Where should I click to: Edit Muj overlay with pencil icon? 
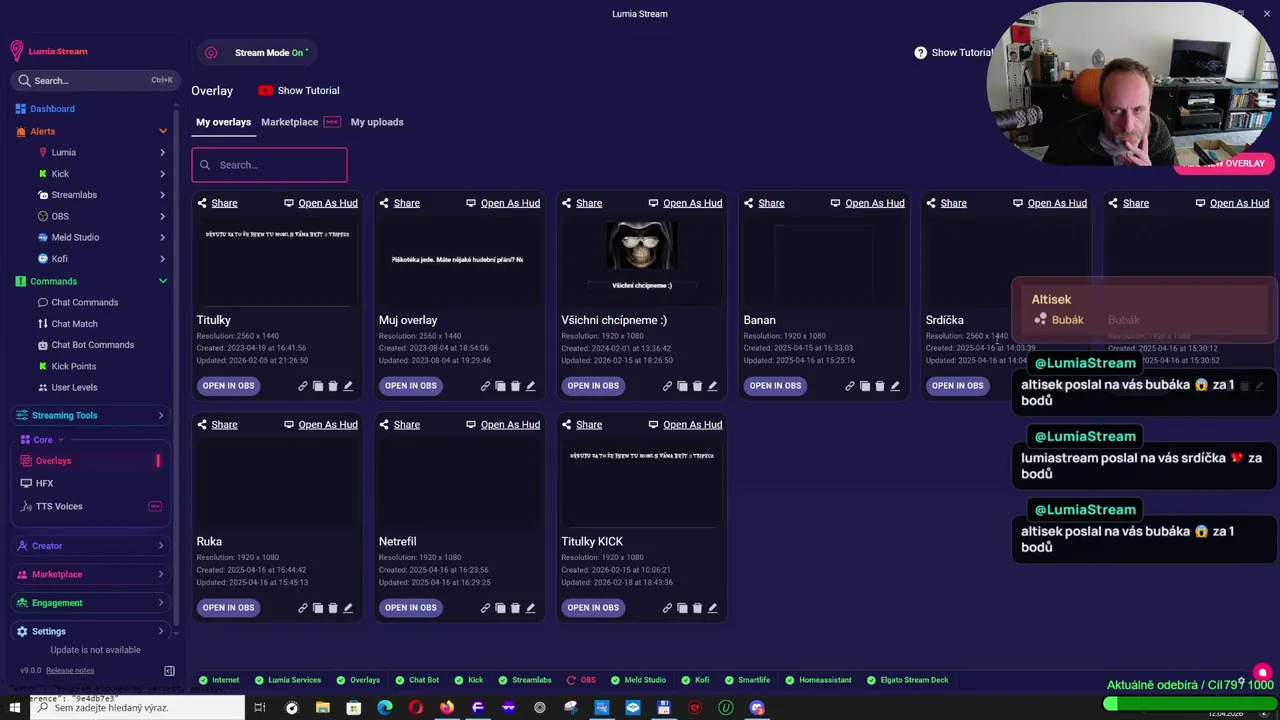coord(530,386)
